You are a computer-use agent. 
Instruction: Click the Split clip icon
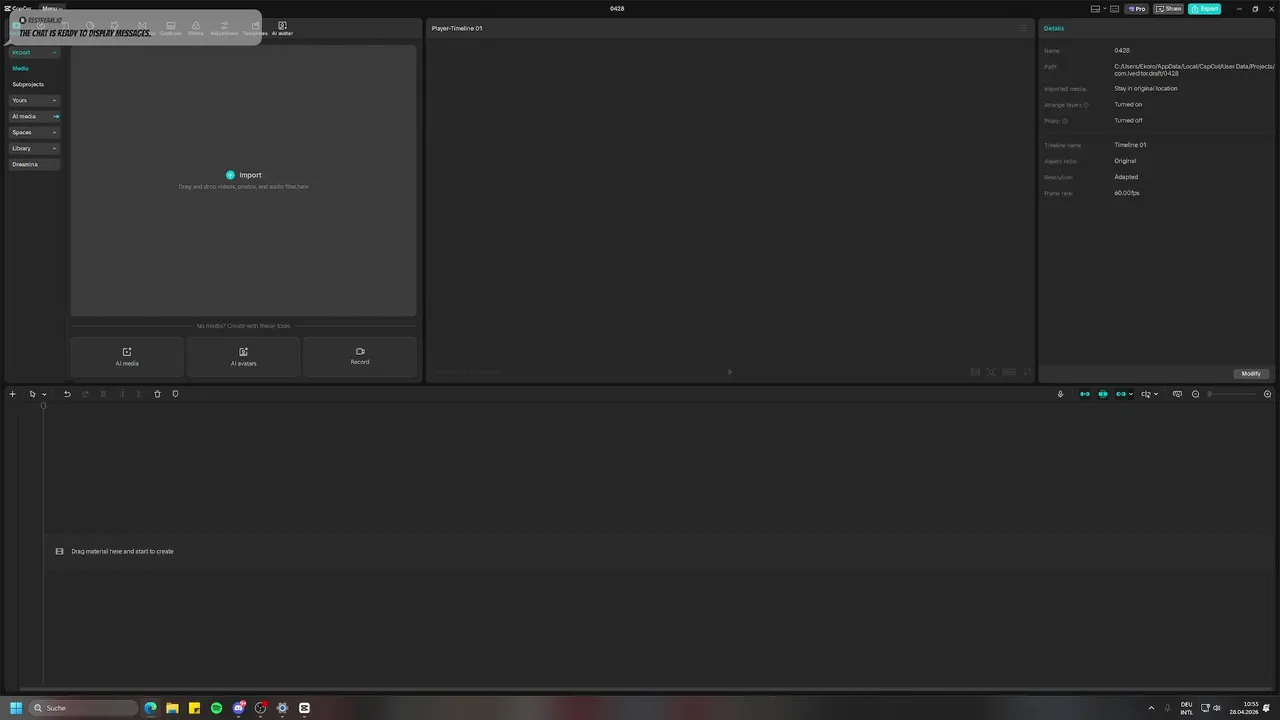tap(103, 394)
